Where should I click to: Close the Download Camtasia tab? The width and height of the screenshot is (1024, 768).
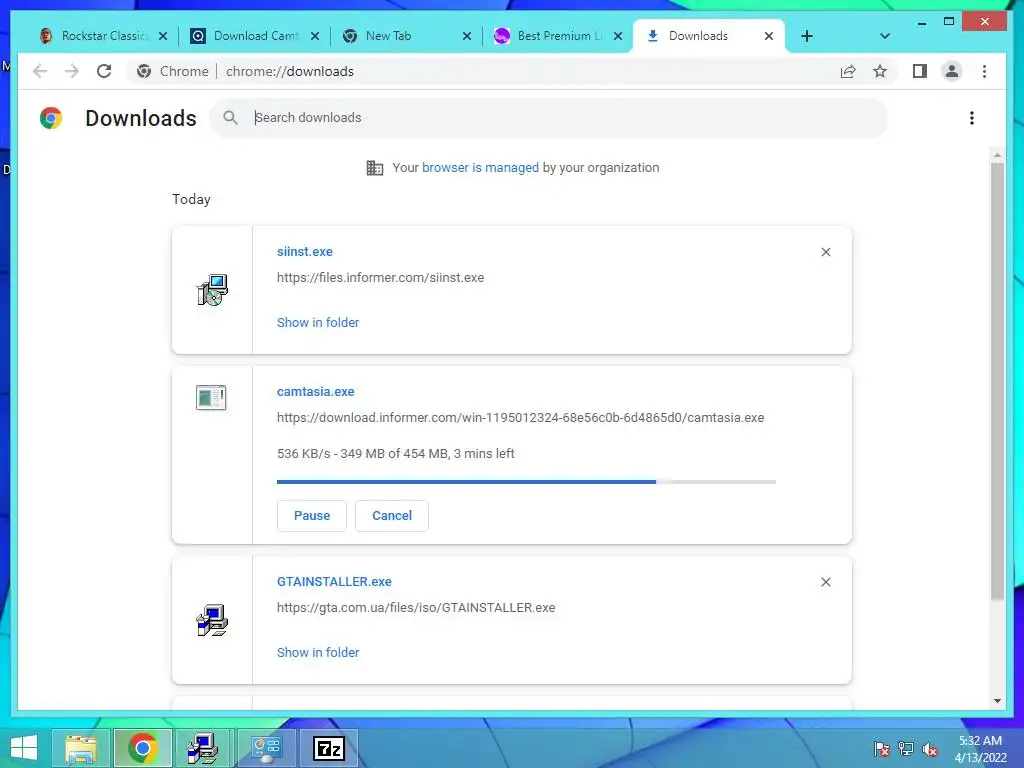click(x=315, y=36)
